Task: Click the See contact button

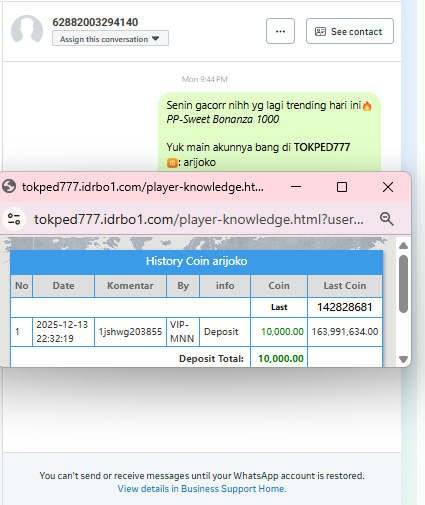Action: point(350,31)
